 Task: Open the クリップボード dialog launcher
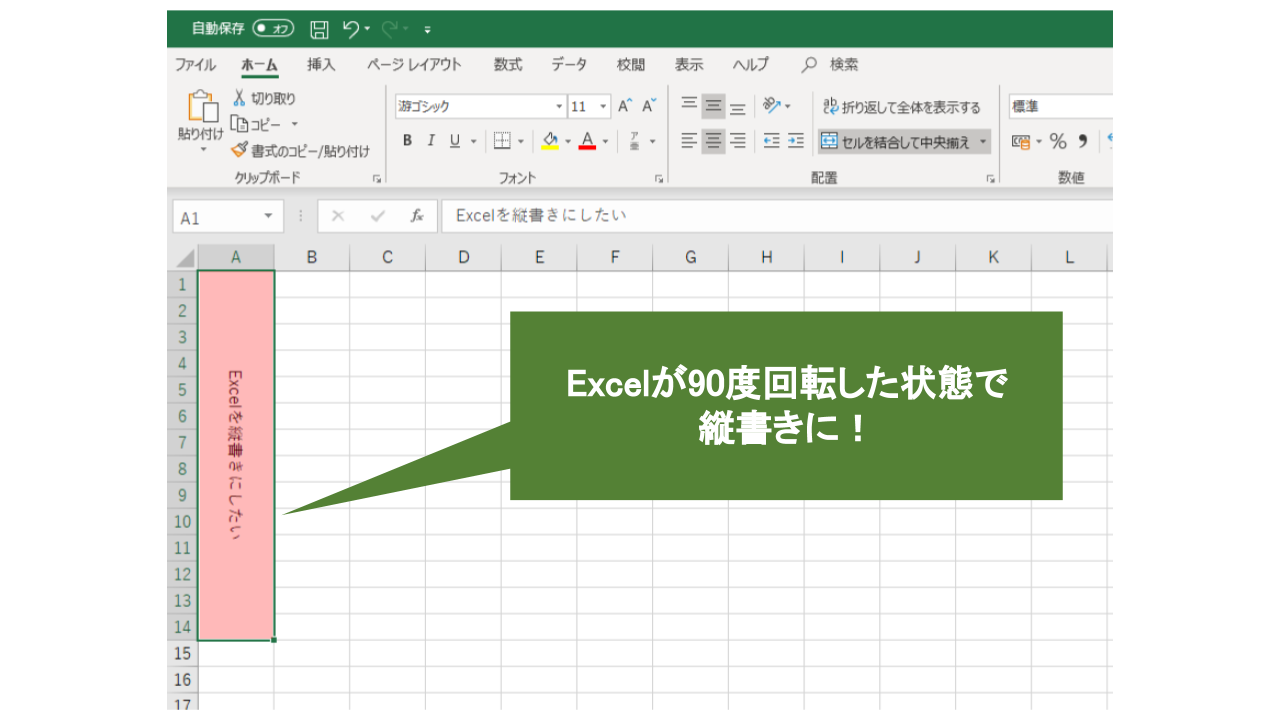coord(377,179)
